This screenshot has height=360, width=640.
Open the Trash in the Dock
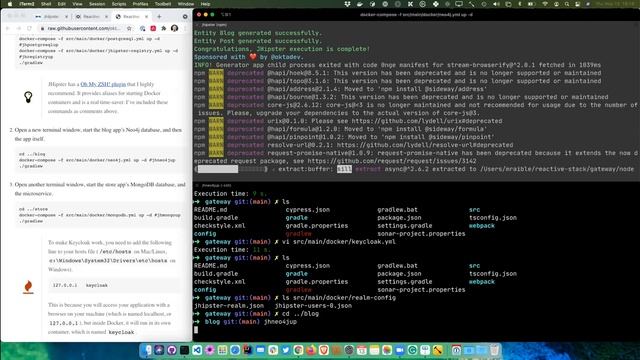point(494,350)
